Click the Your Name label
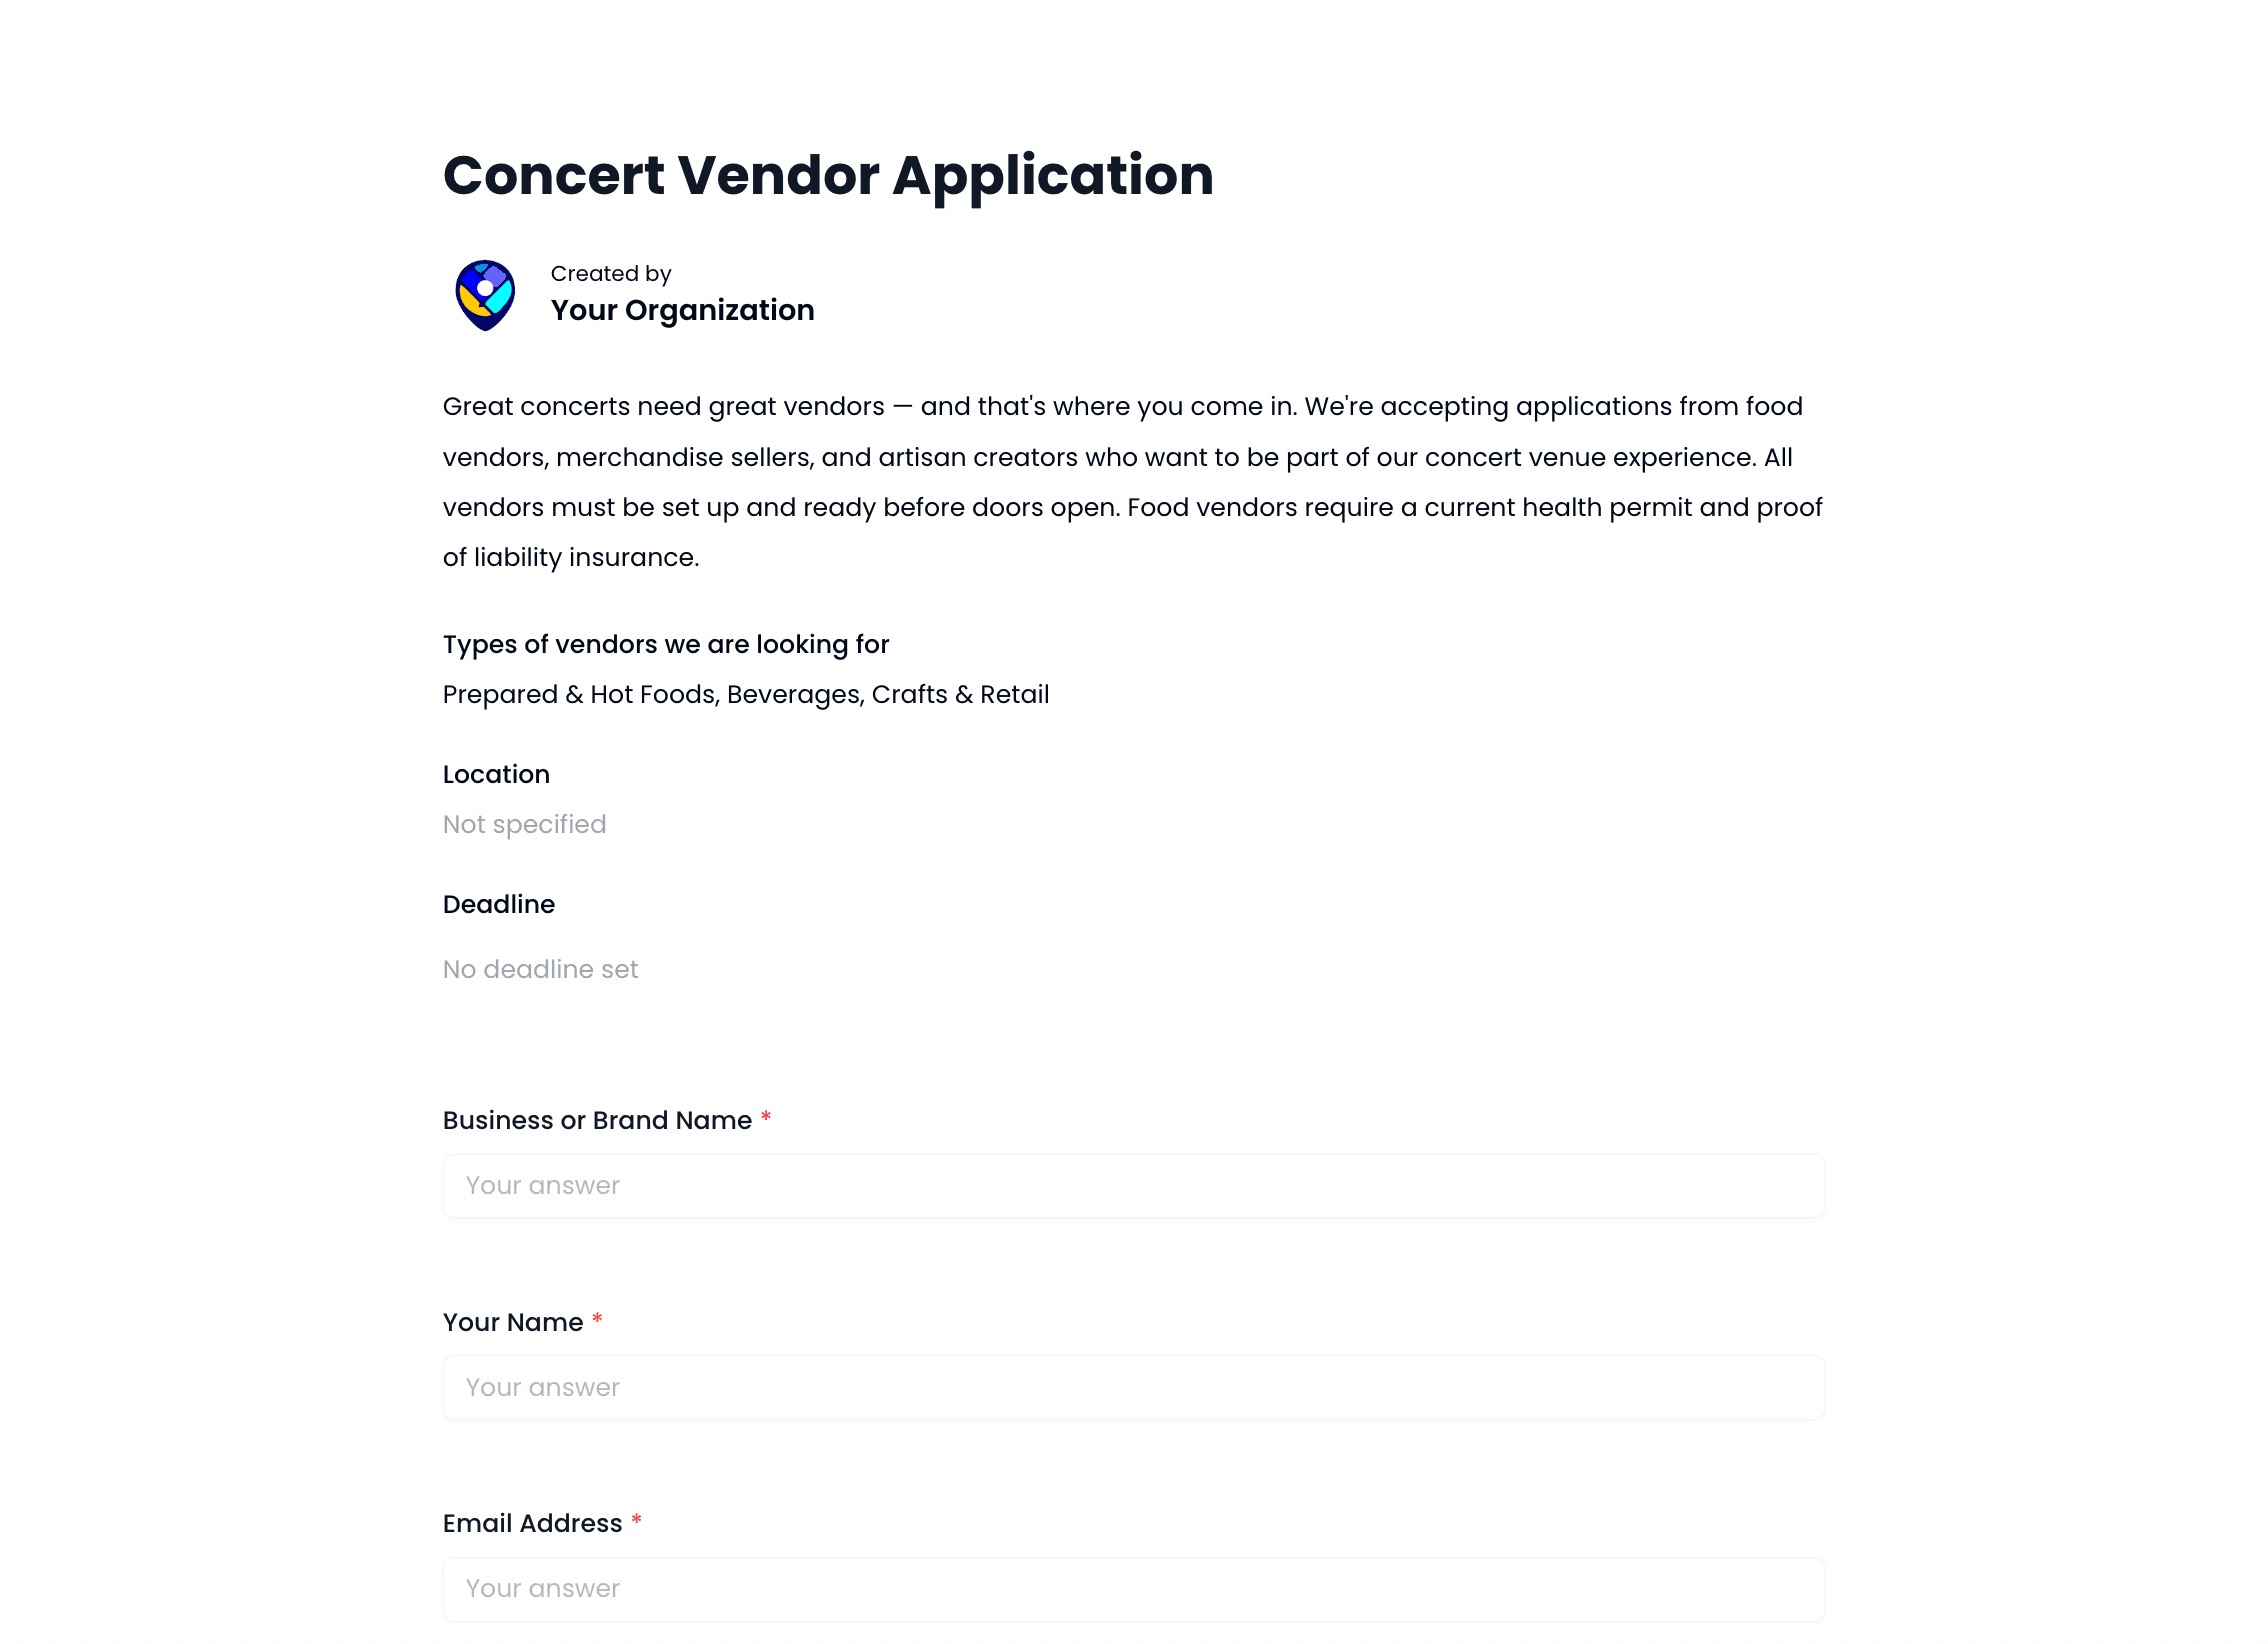The width and height of the screenshot is (2268, 1644). [511, 1321]
